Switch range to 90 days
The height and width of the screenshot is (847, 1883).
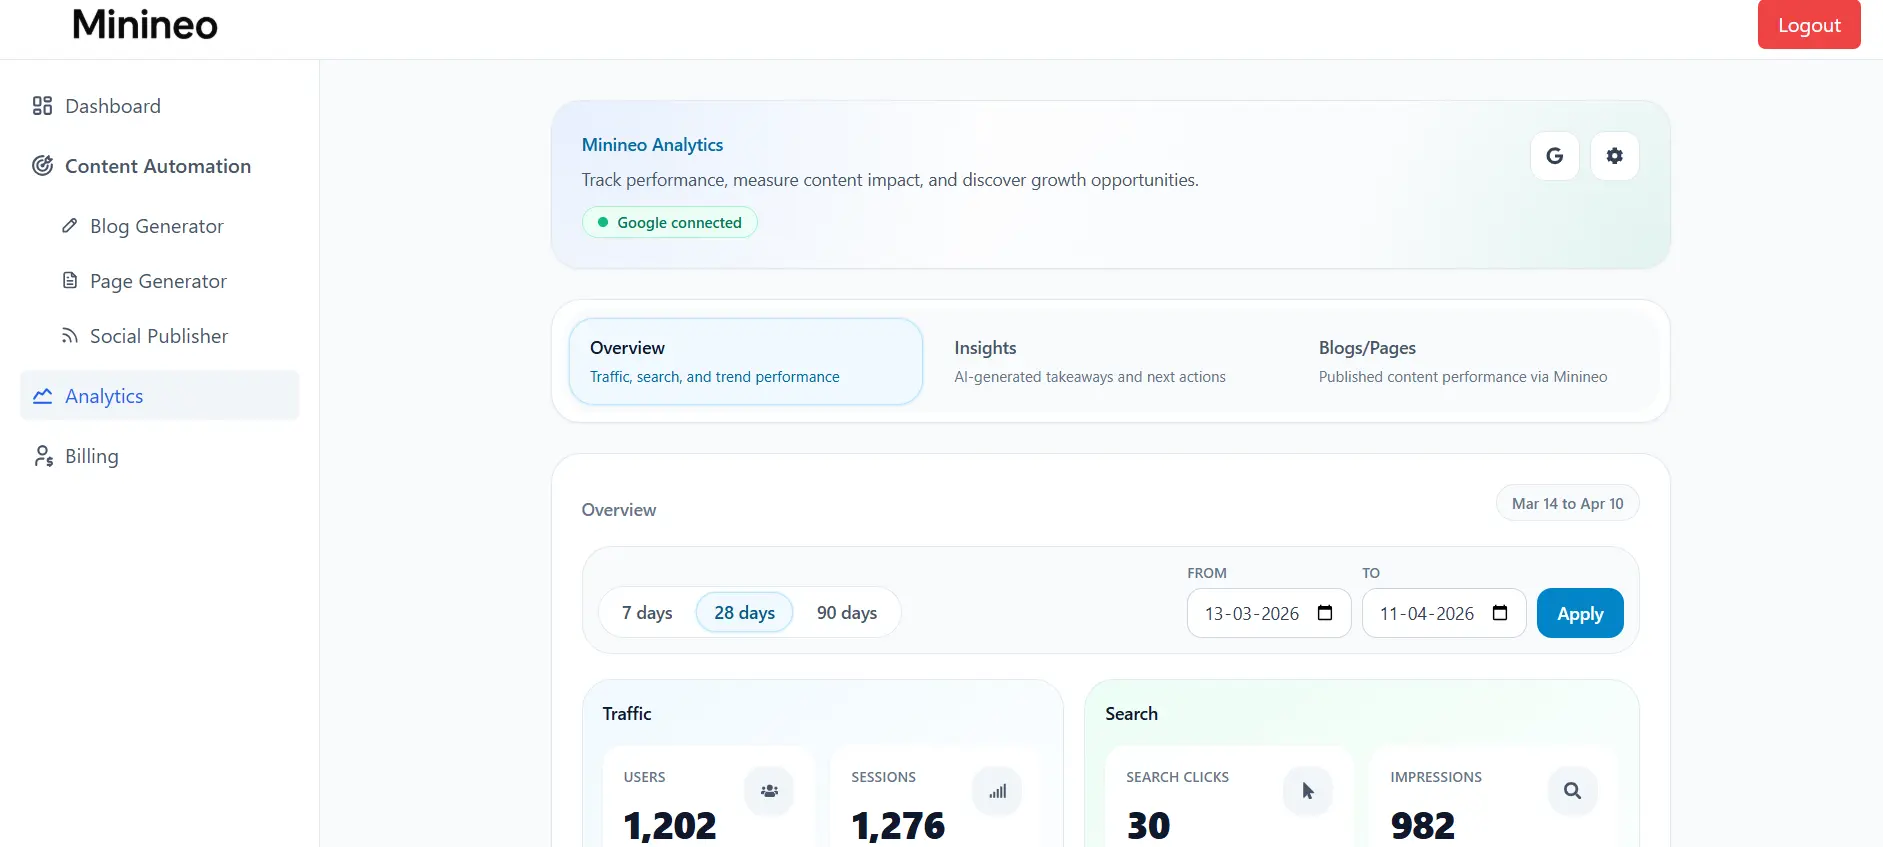(846, 613)
